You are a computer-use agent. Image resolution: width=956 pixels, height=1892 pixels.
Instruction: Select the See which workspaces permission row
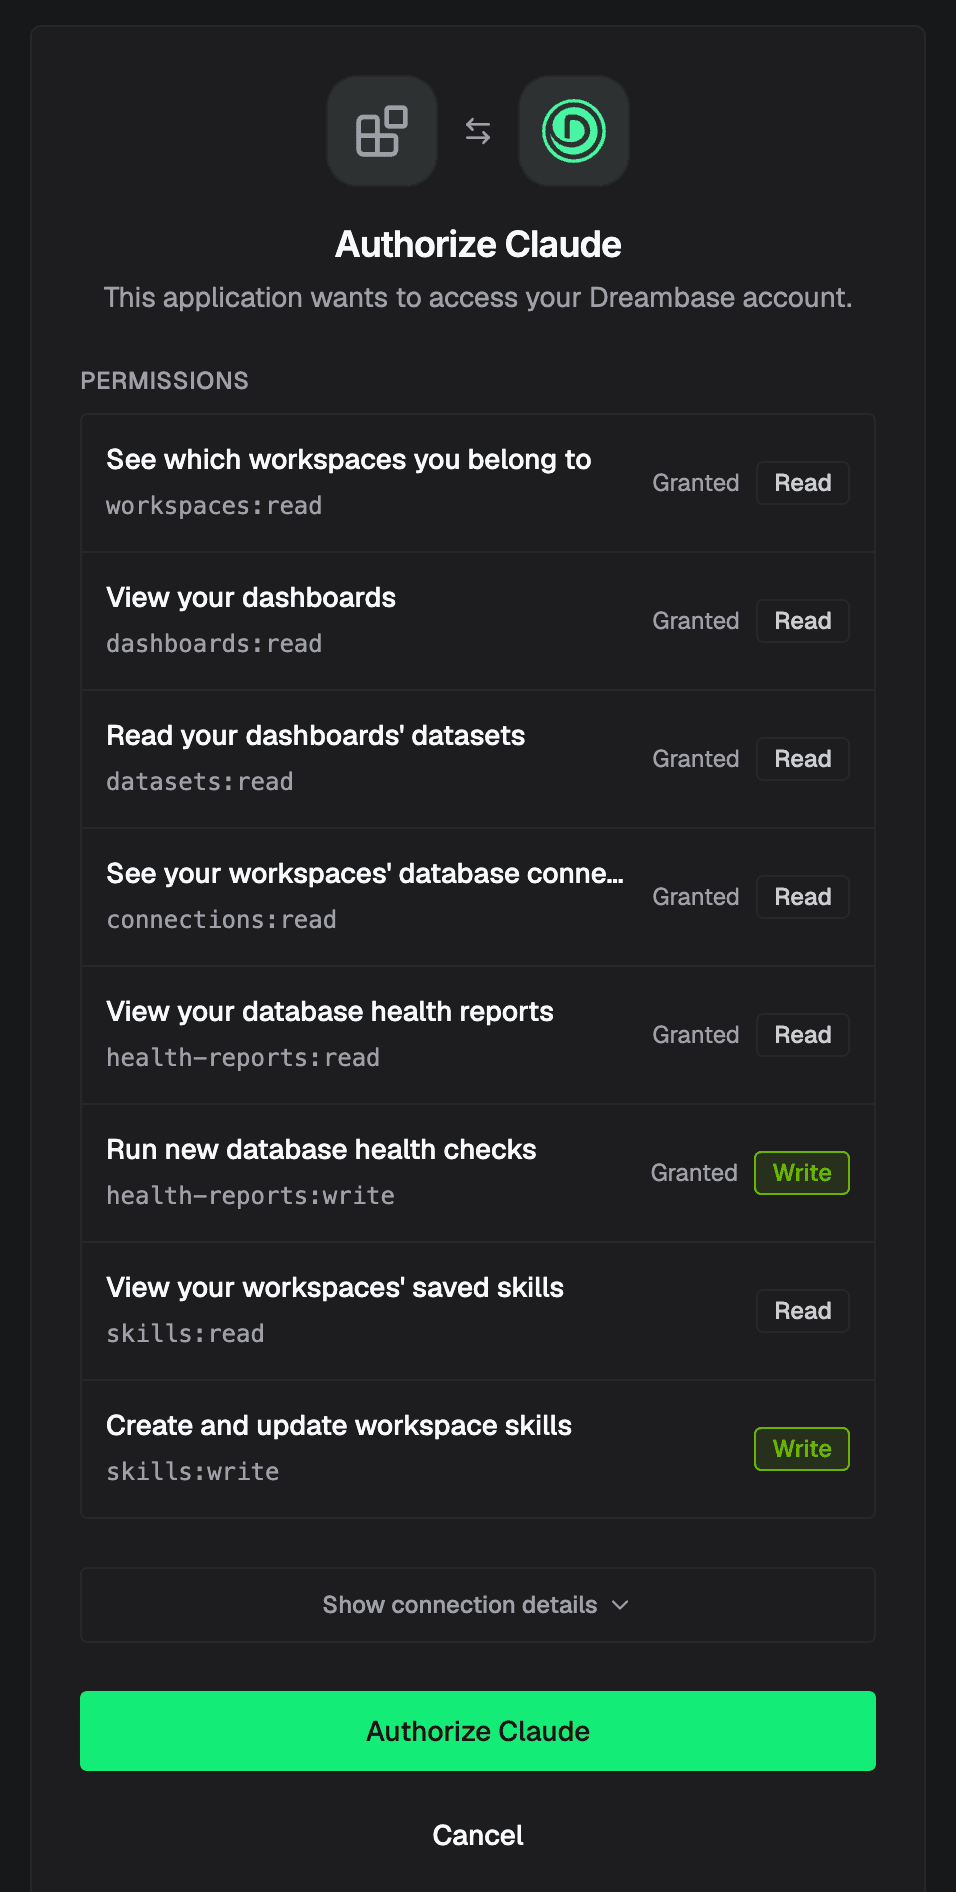tap(478, 483)
